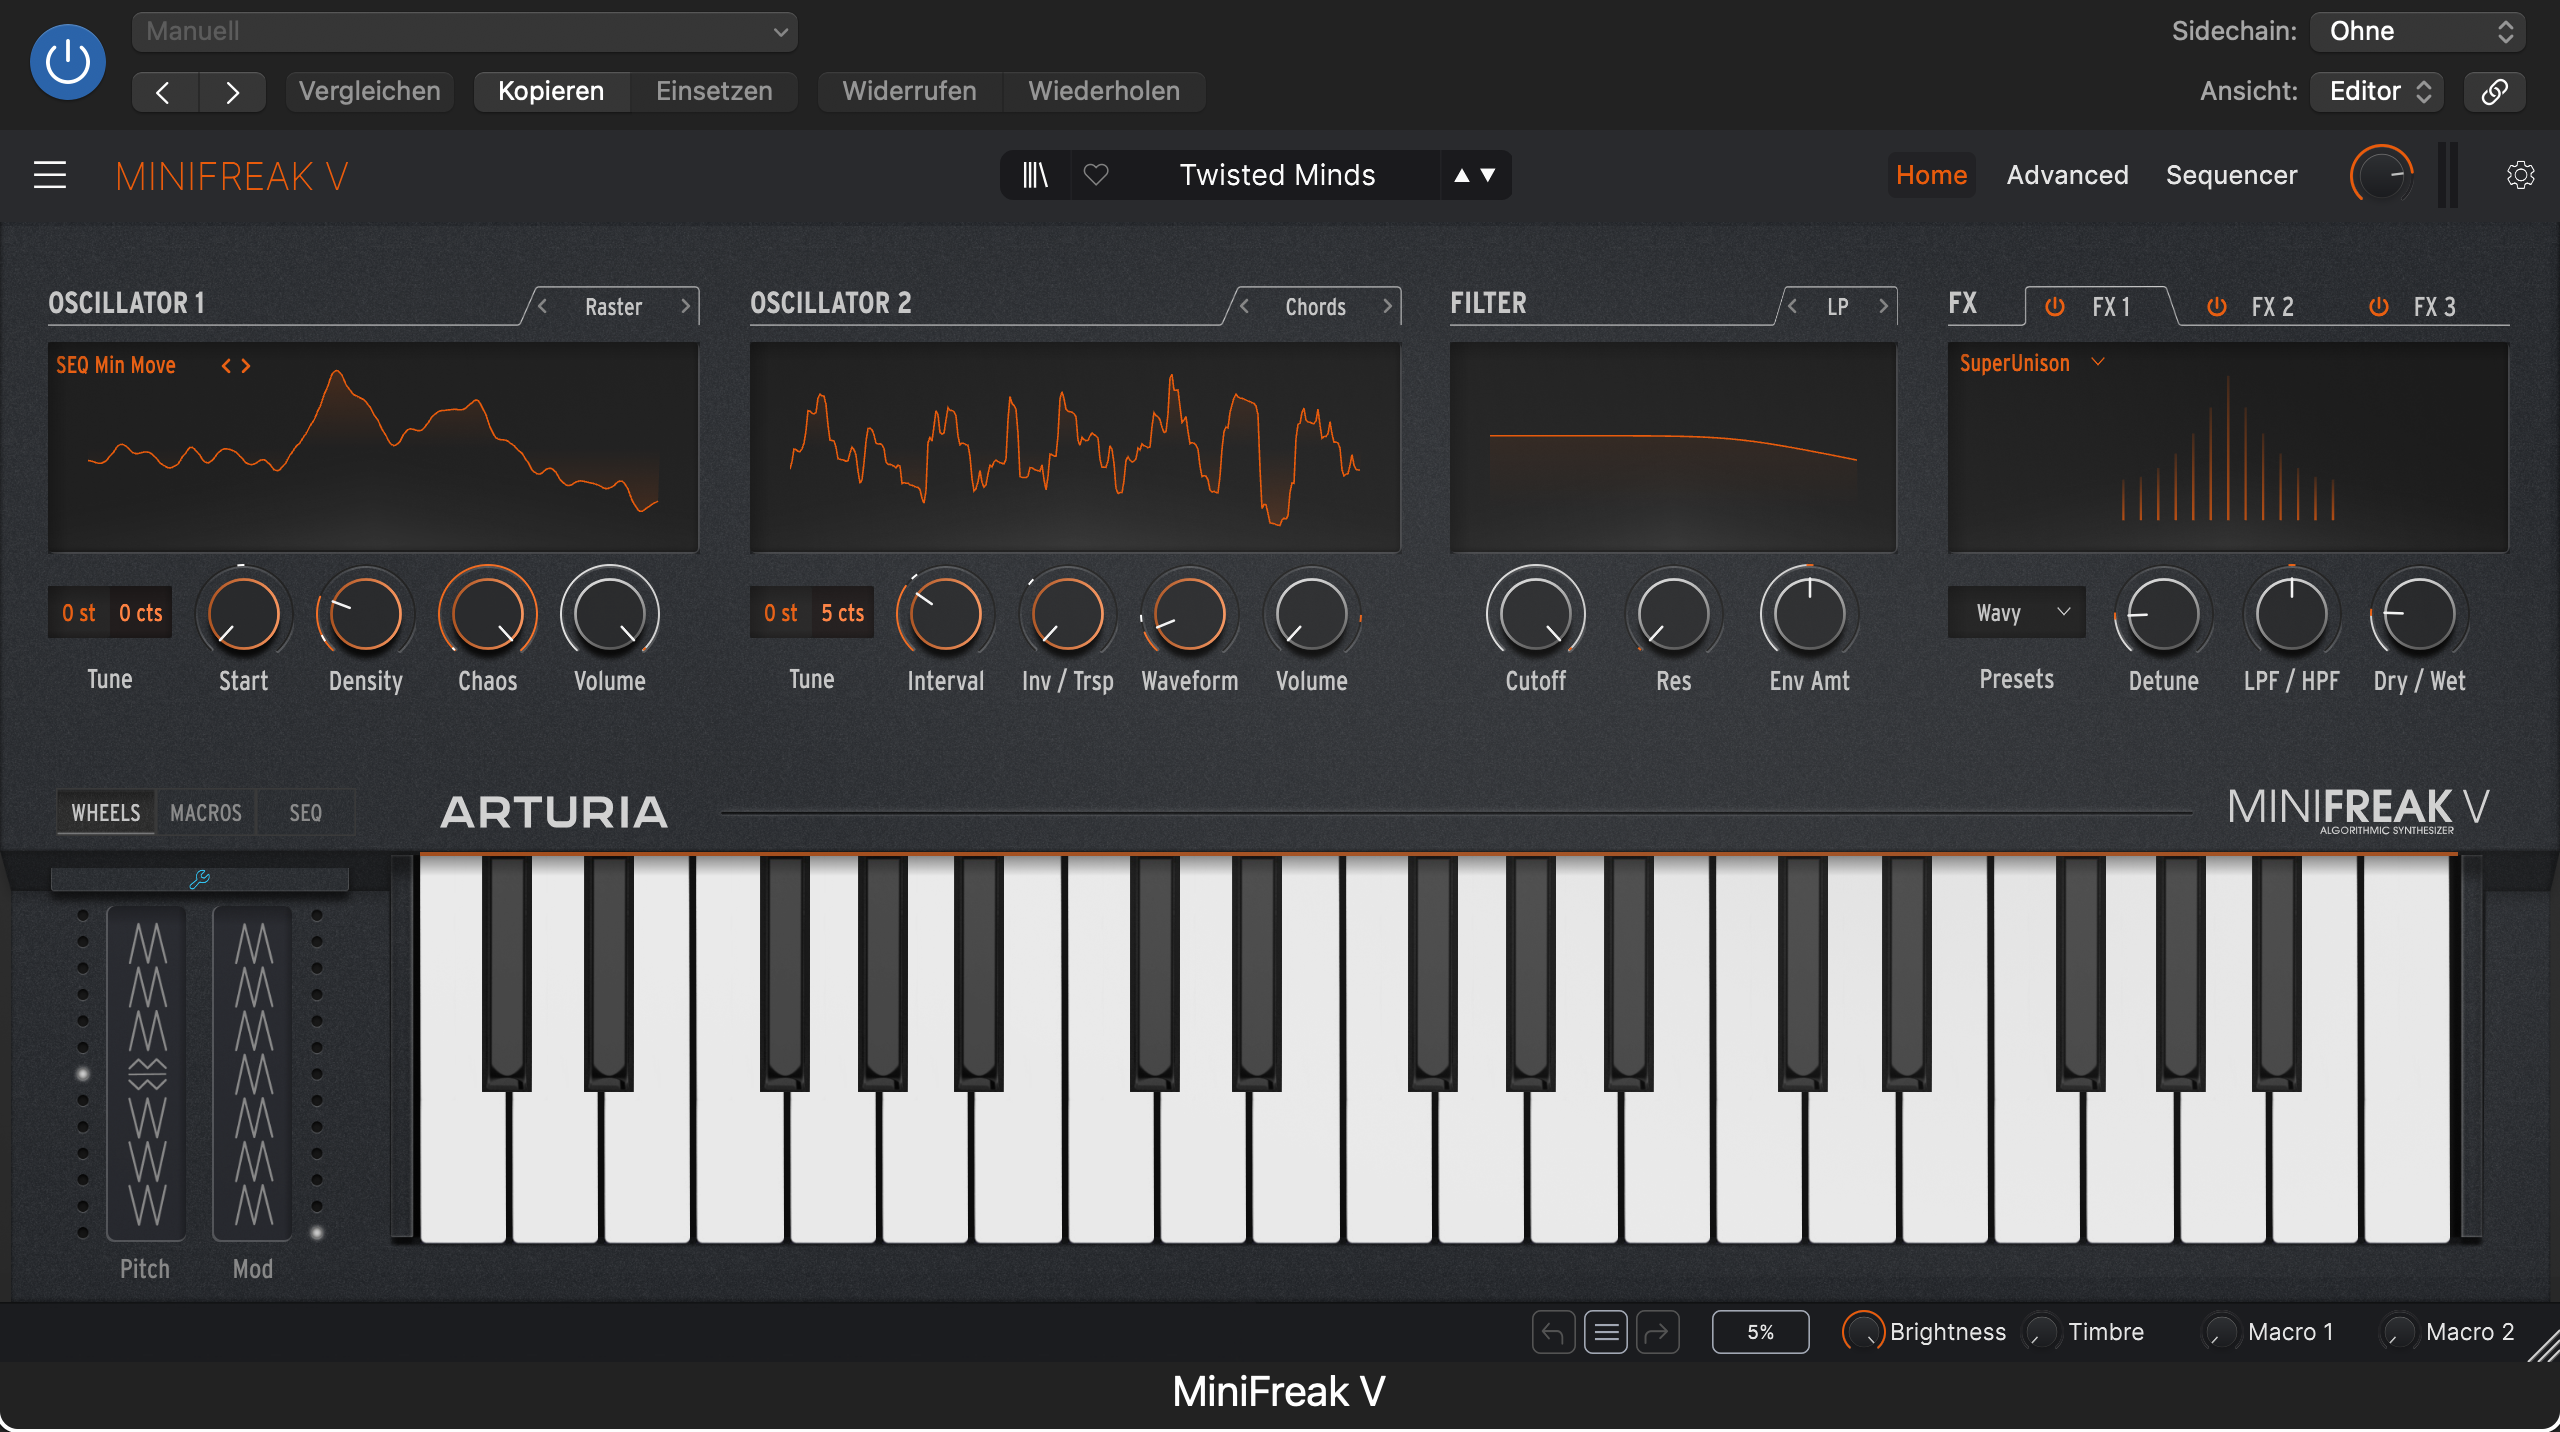Image resolution: width=2560 pixels, height=1432 pixels.
Task: Switch to the SEQ tab
Action: [305, 812]
